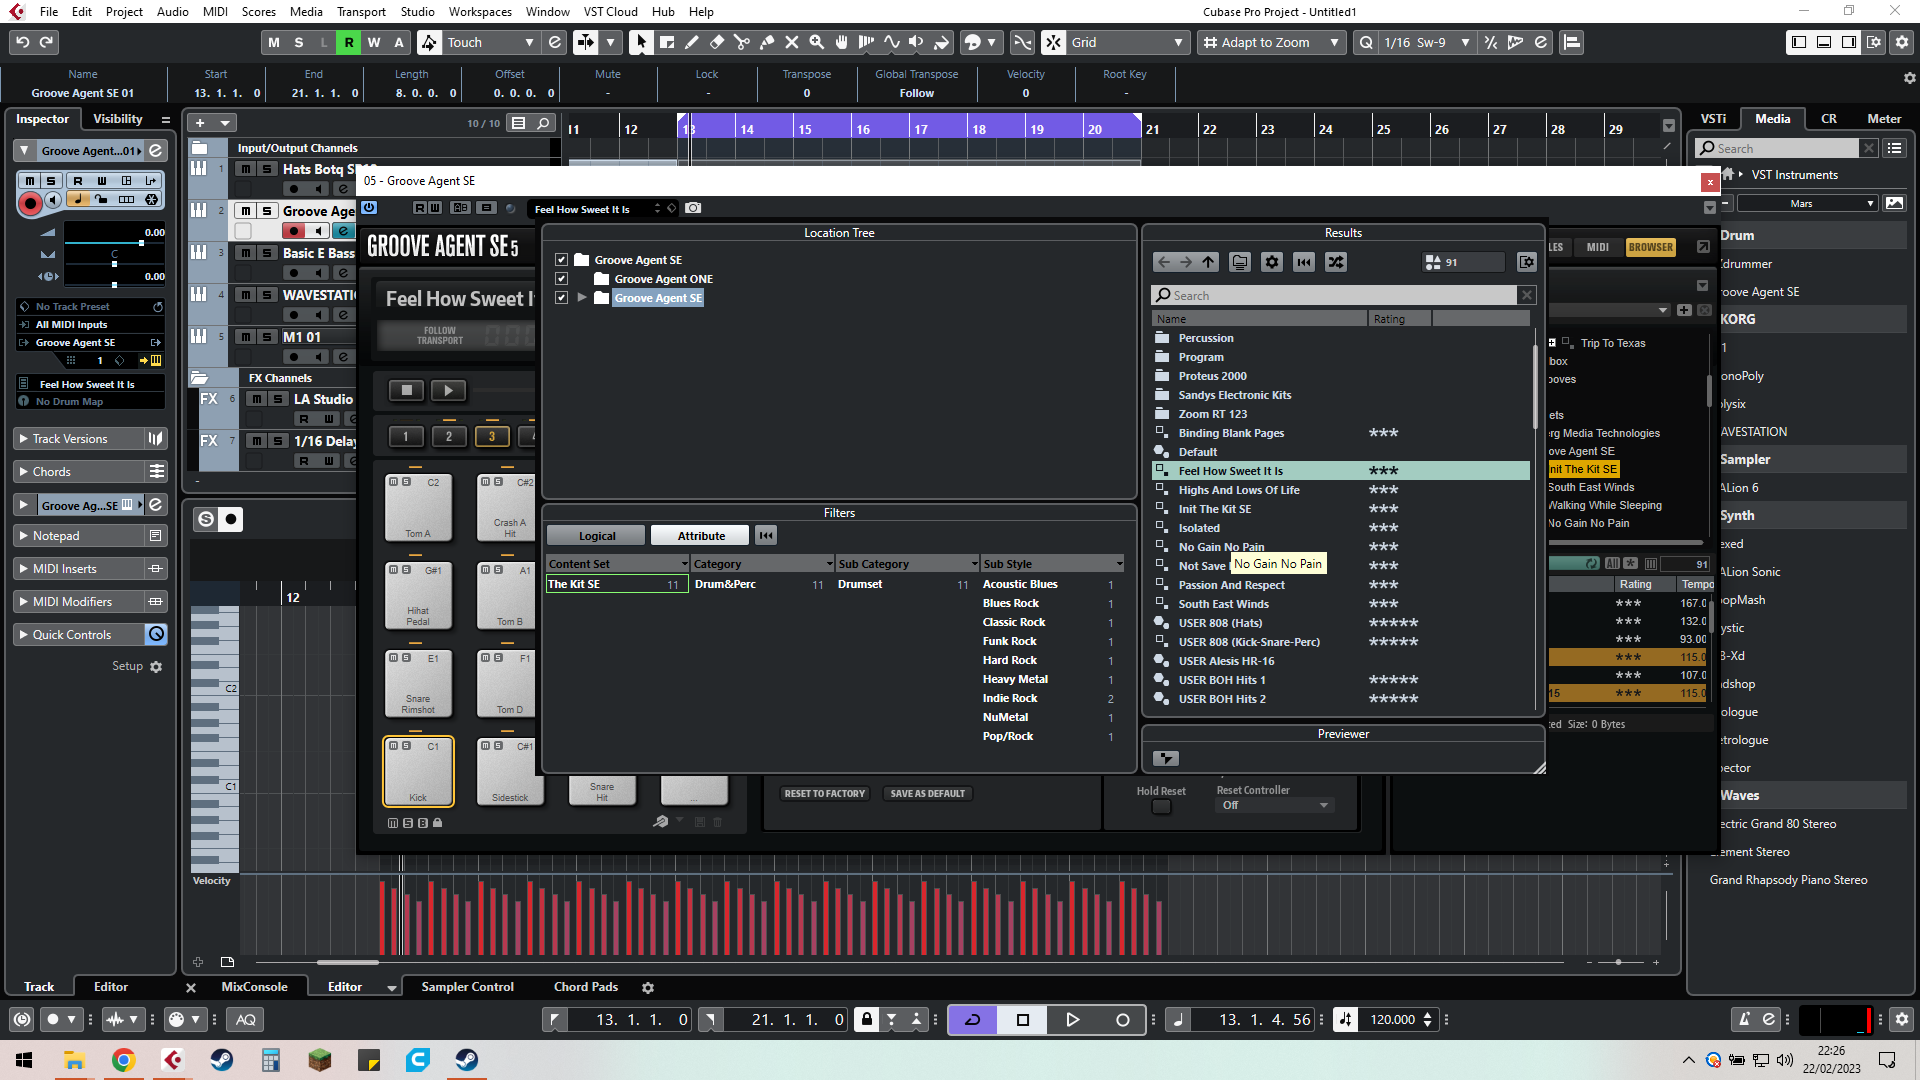The width and height of the screenshot is (1920, 1080).
Task: Click the SAVE AS DEFAULT button
Action: pyautogui.click(x=927, y=794)
